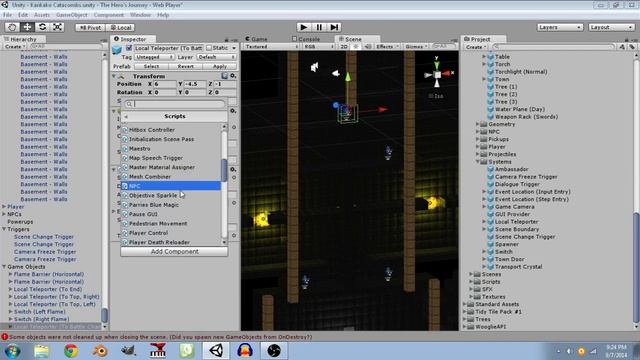640x360 pixels.
Task: Select the Rotate tool in toolbar
Action: [x=42, y=27]
